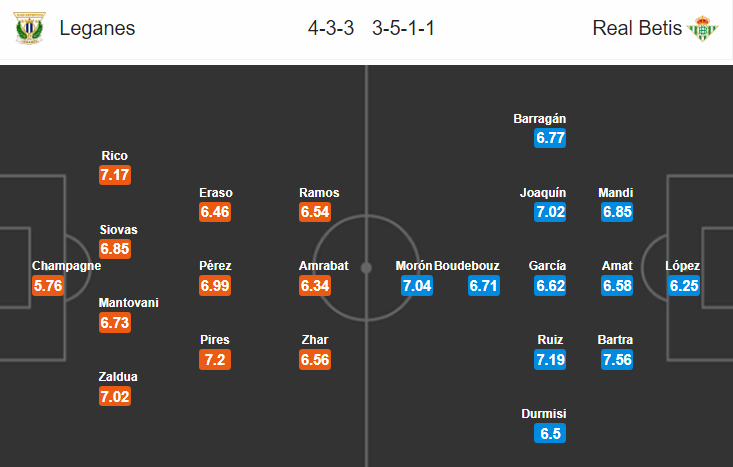Click Amrabat's 6.34 rating badge

315,286
